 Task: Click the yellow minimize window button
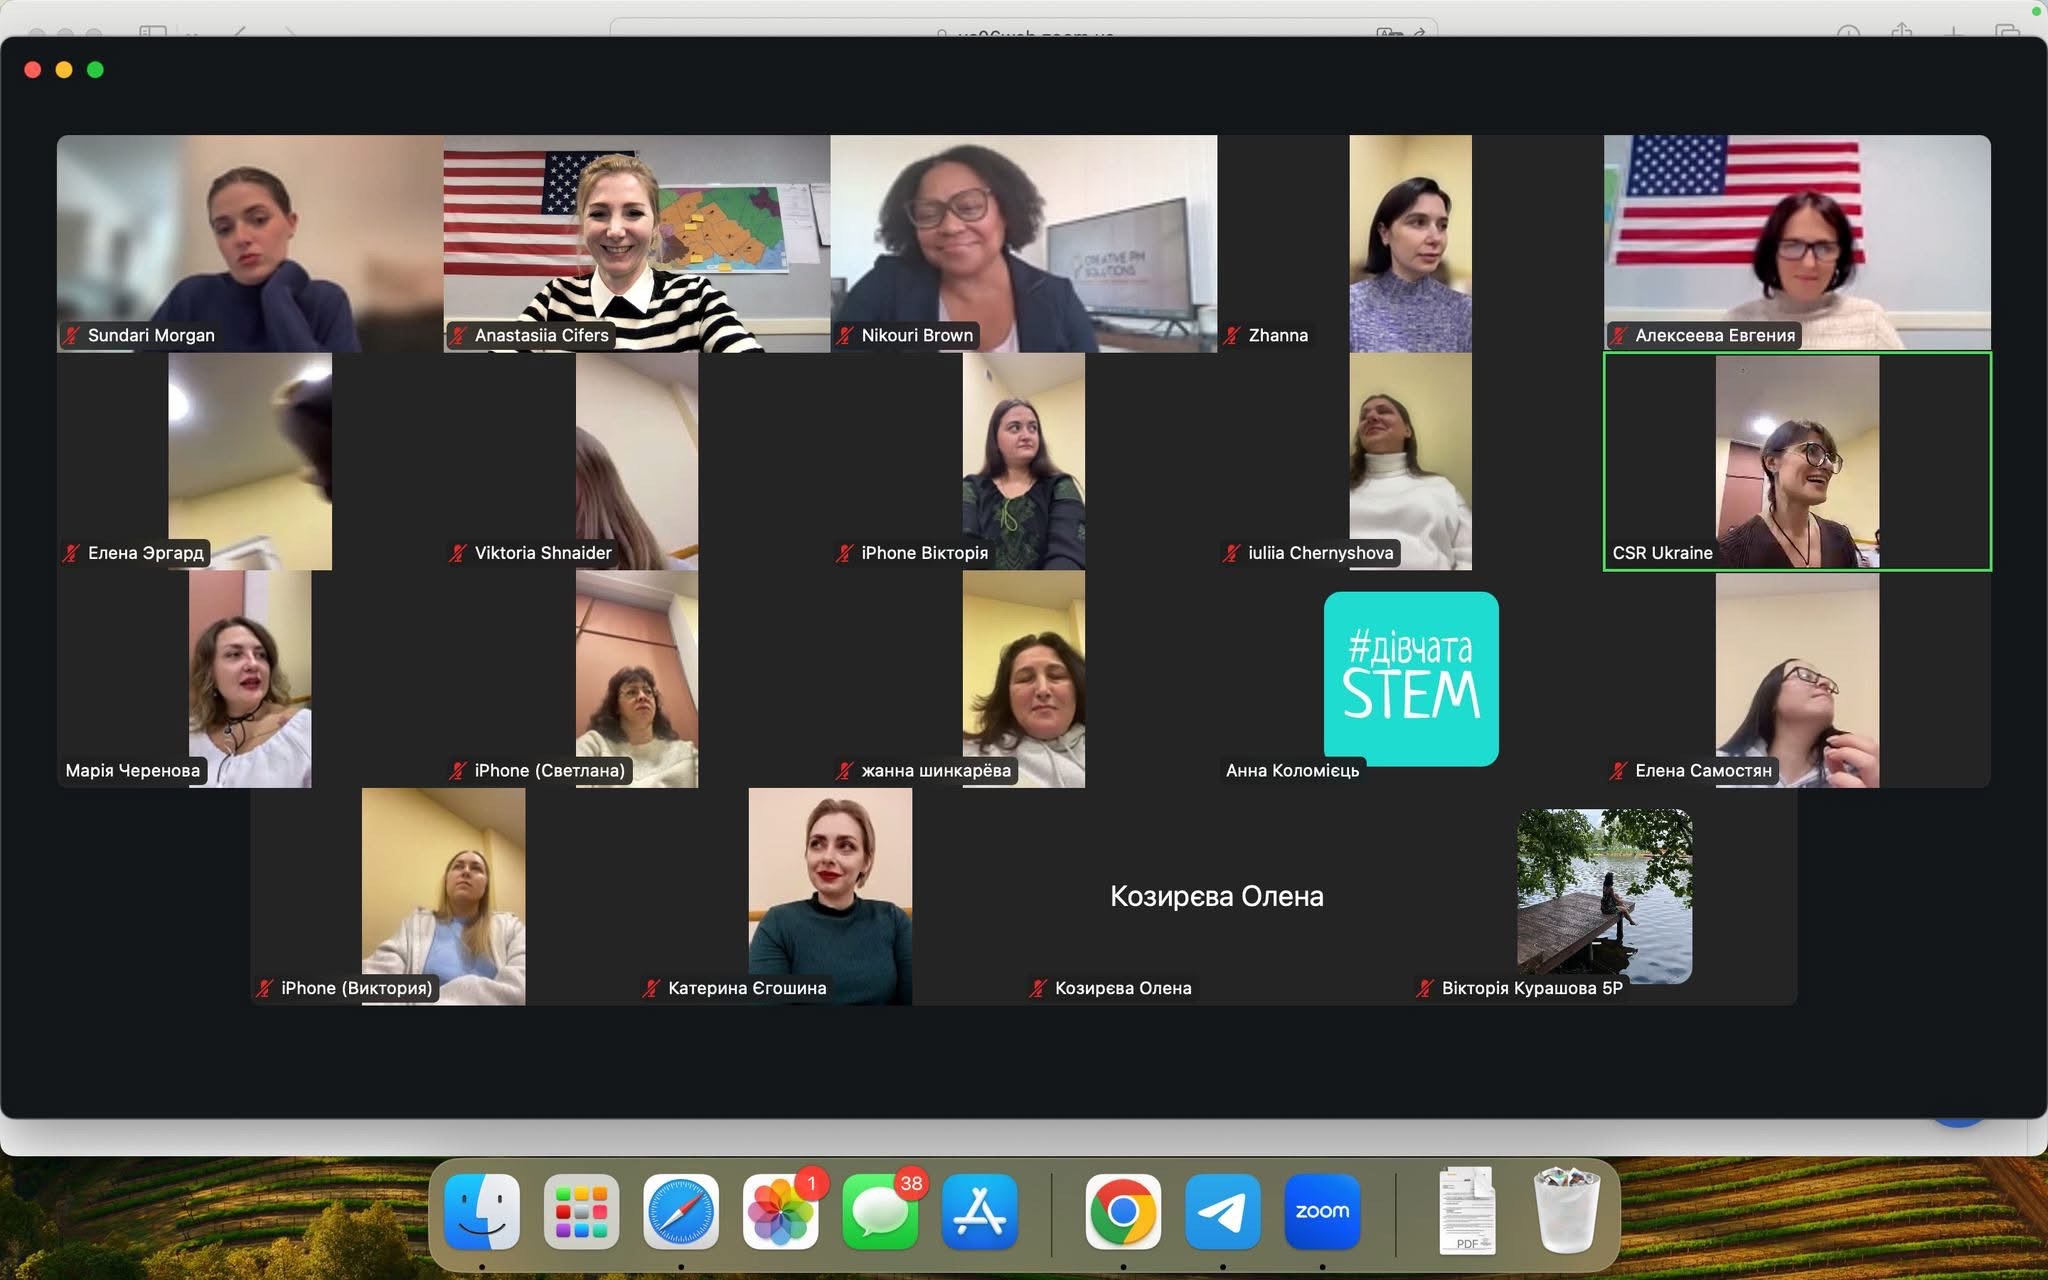(x=64, y=70)
